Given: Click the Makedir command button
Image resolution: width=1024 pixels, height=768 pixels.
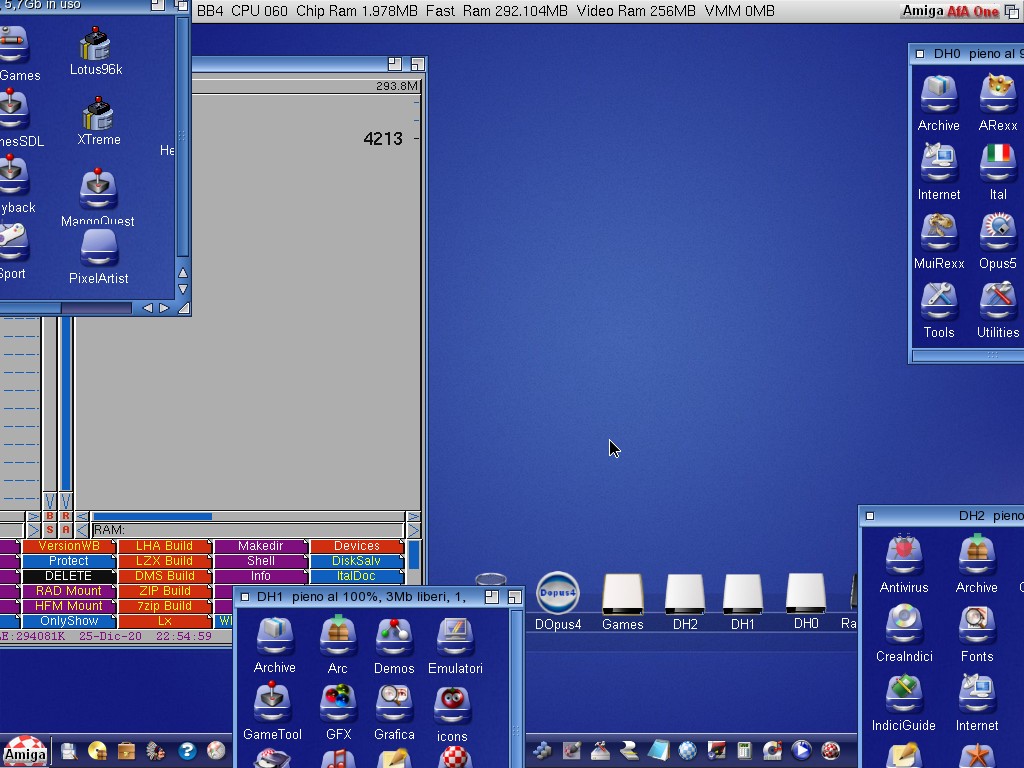Looking at the screenshot, I should pos(260,546).
